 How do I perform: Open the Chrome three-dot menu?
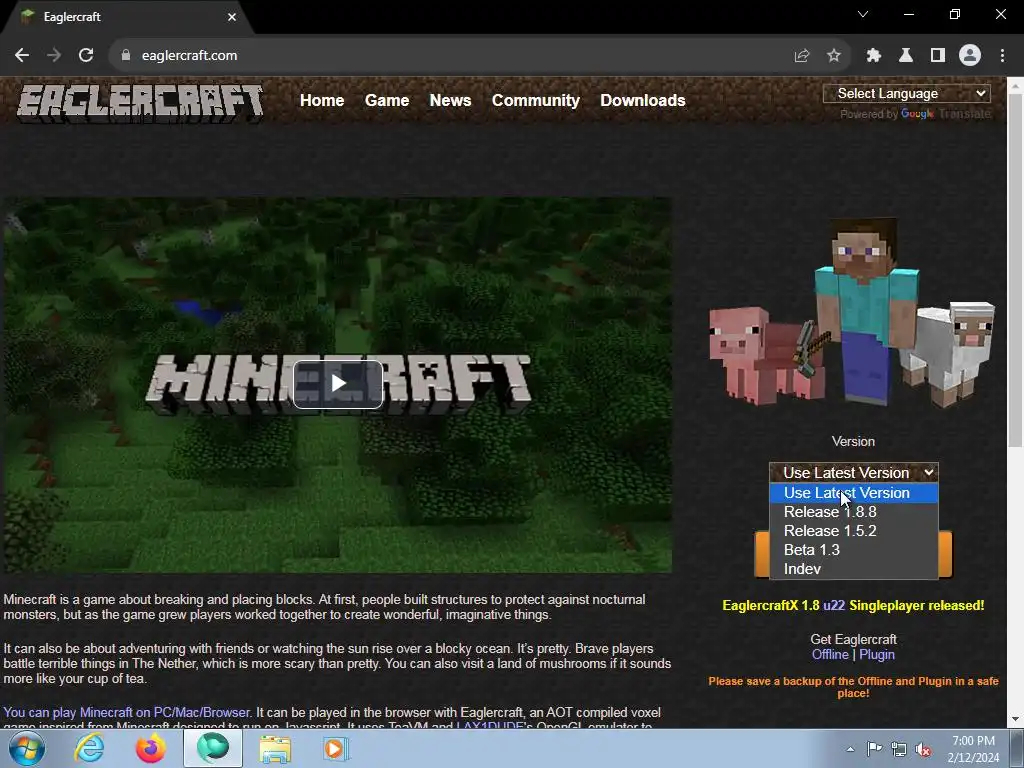point(1002,56)
